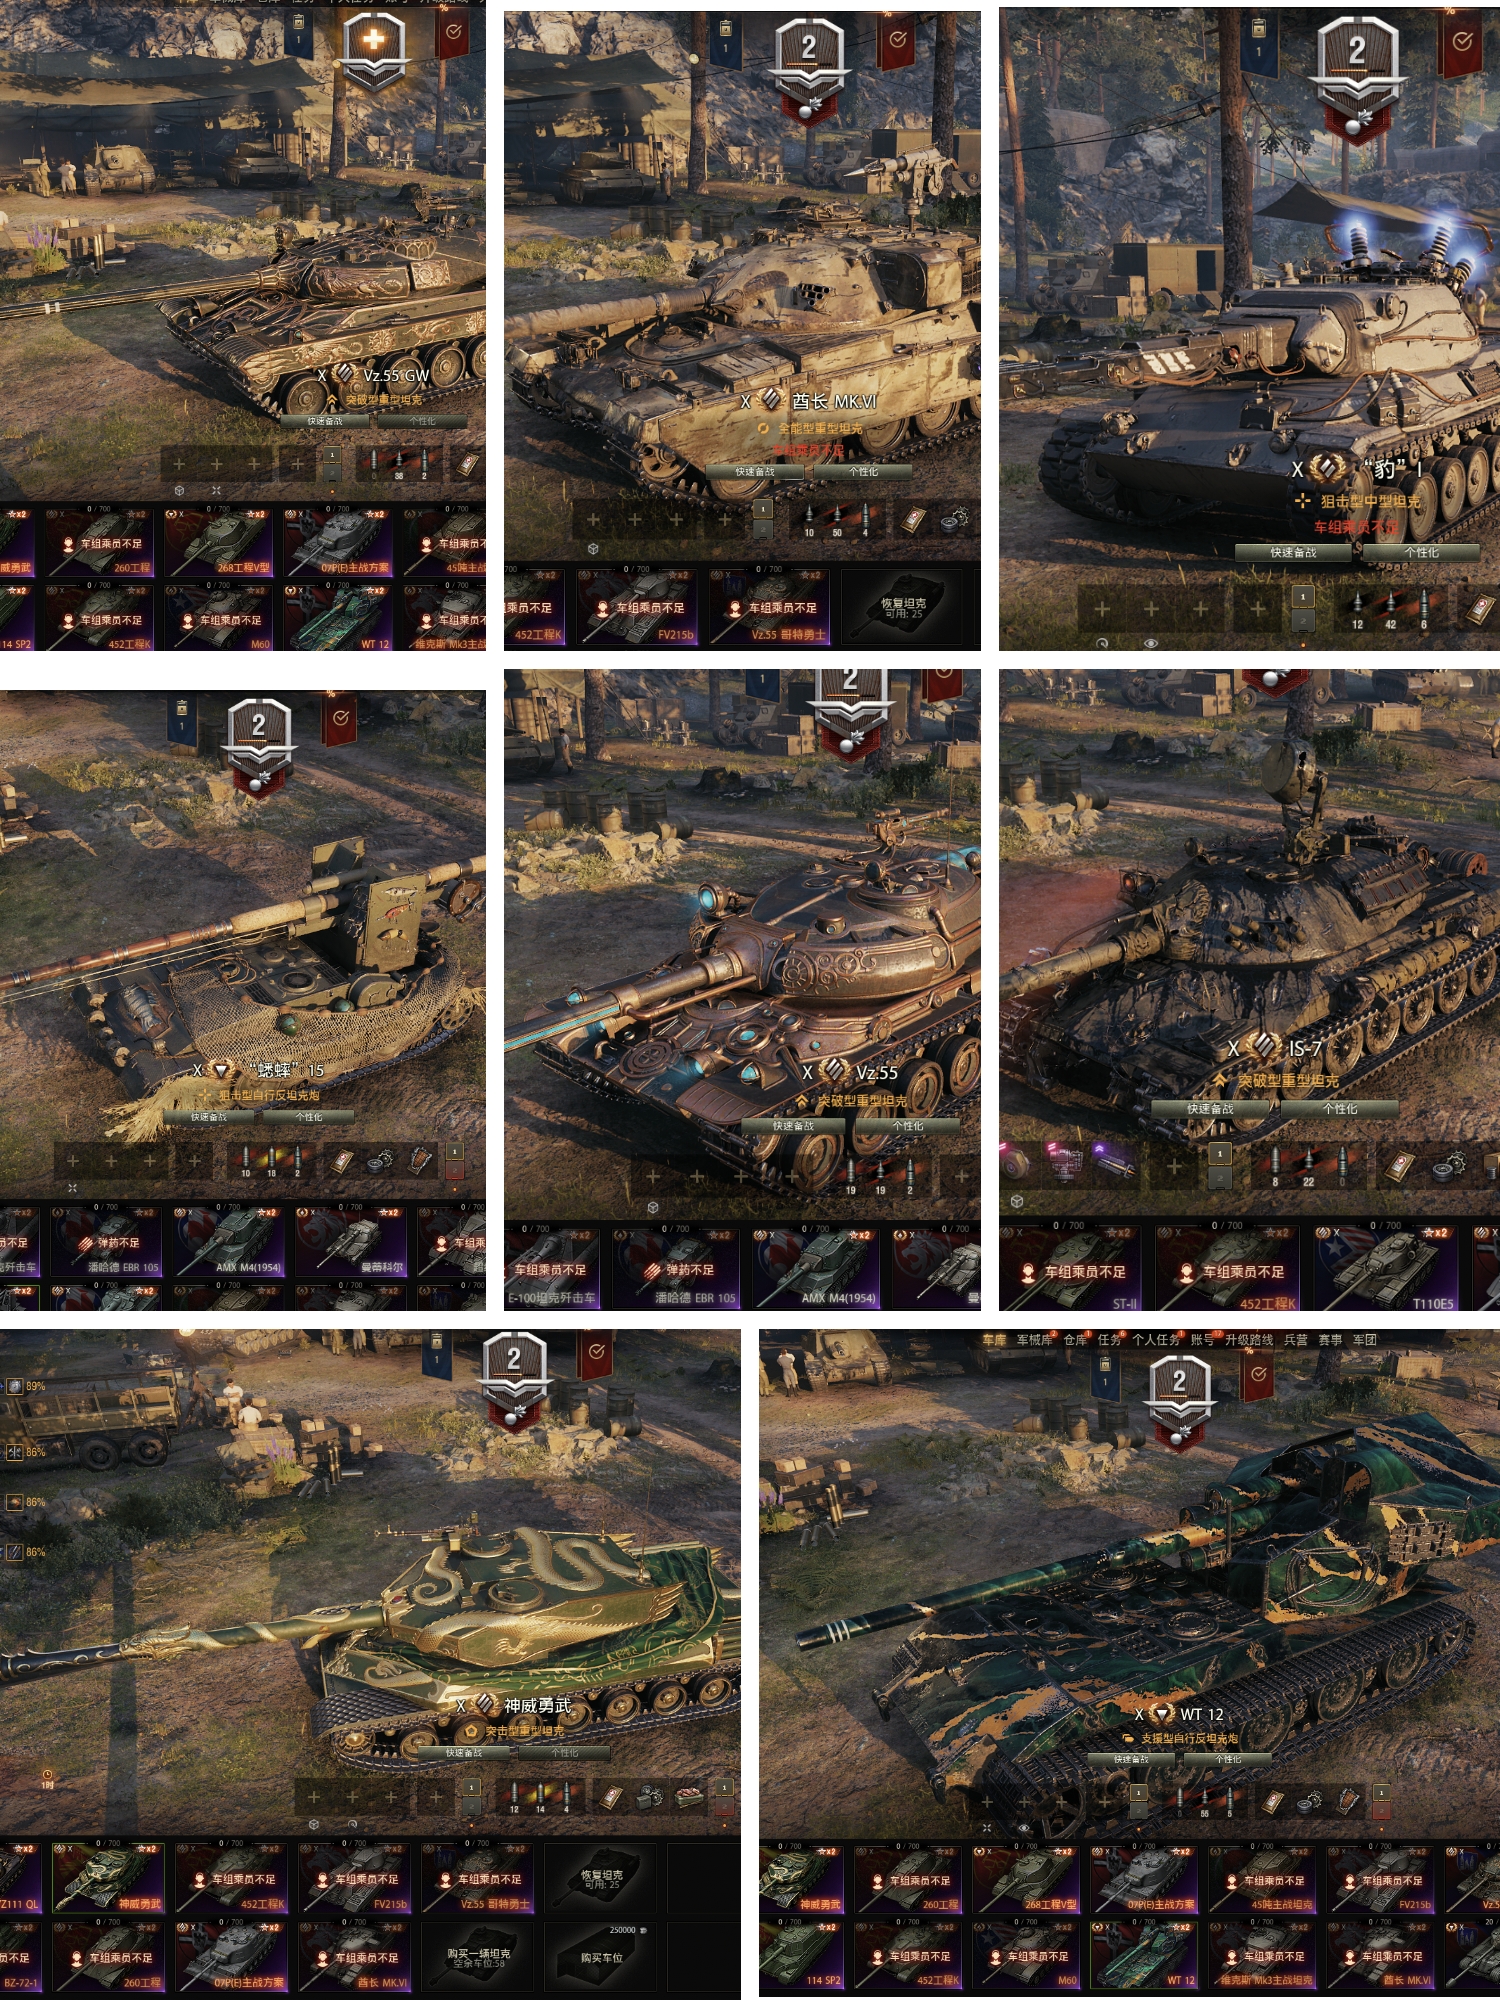The height and width of the screenshot is (2000, 1500).
Task: Open the 兵营 menu item
Action: (1295, 1340)
